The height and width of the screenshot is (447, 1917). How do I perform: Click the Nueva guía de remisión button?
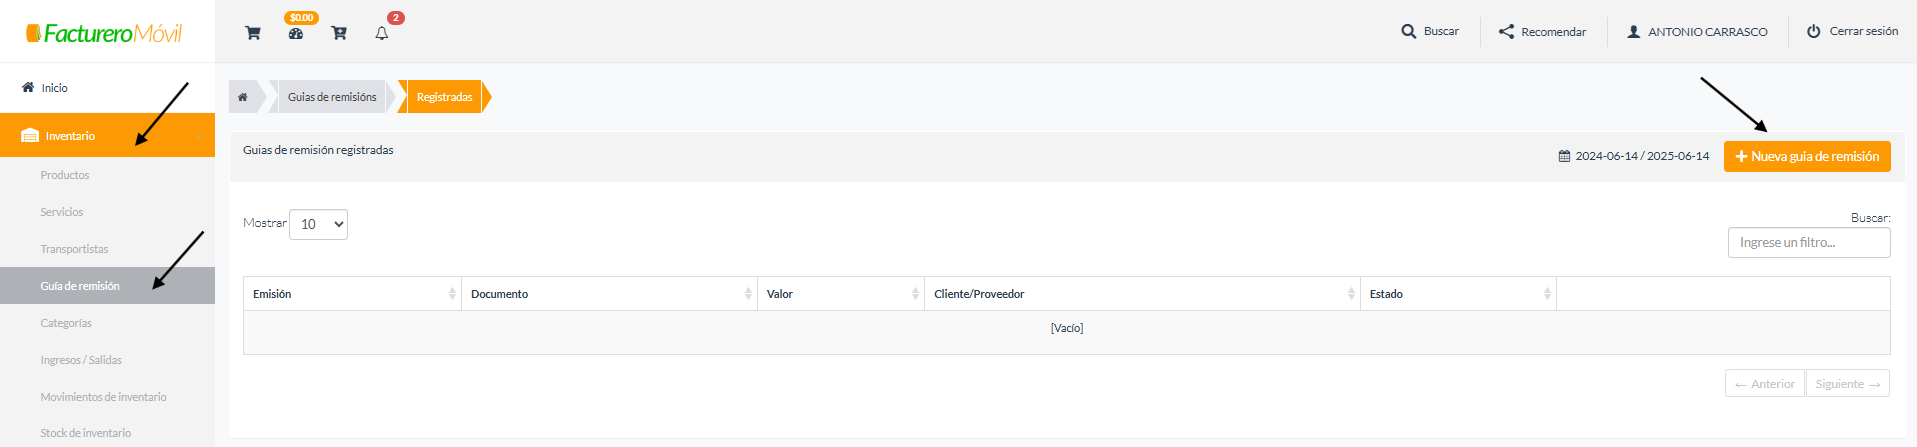pyautogui.click(x=1807, y=156)
